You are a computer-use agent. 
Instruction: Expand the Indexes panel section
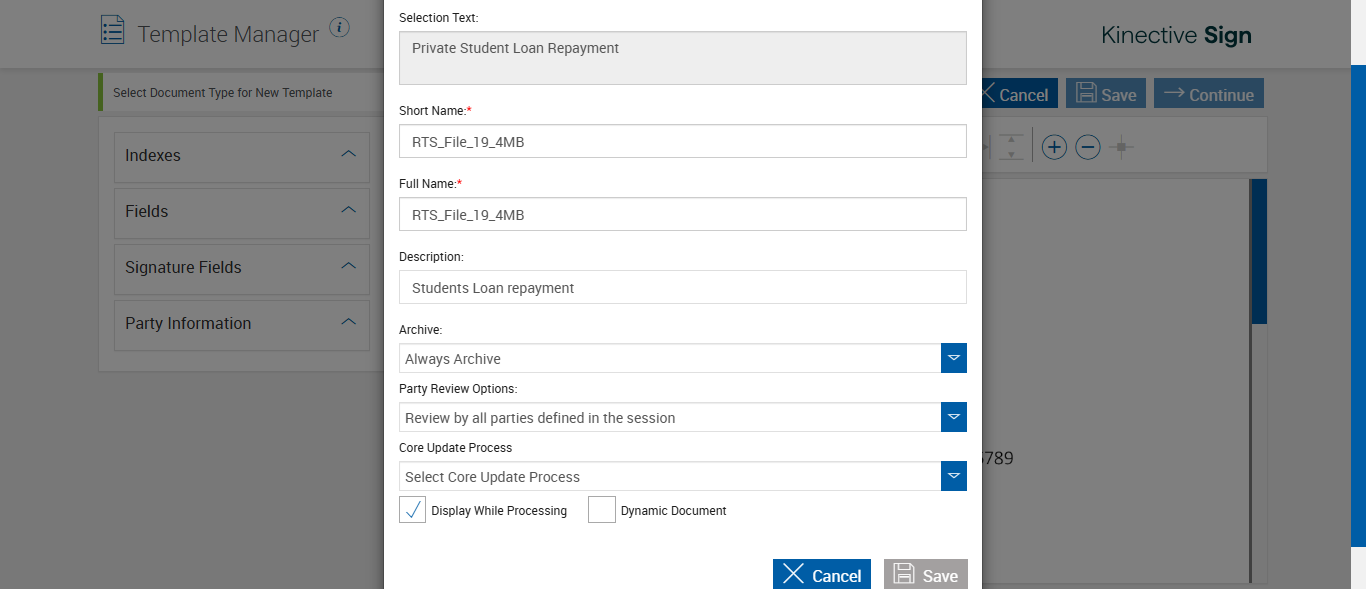click(x=241, y=155)
